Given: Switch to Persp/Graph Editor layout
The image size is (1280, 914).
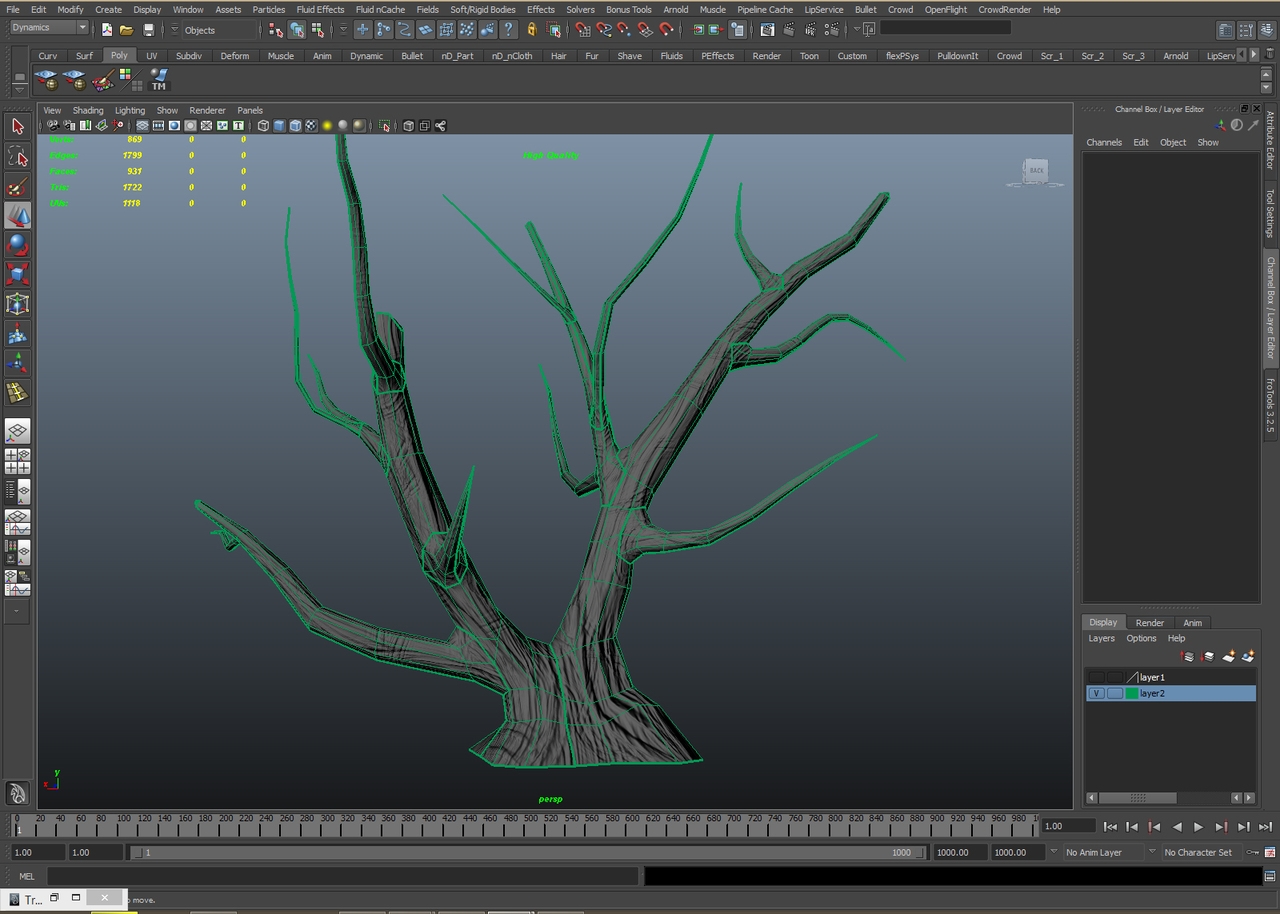Looking at the screenshot, I should [x=17, y=521].
